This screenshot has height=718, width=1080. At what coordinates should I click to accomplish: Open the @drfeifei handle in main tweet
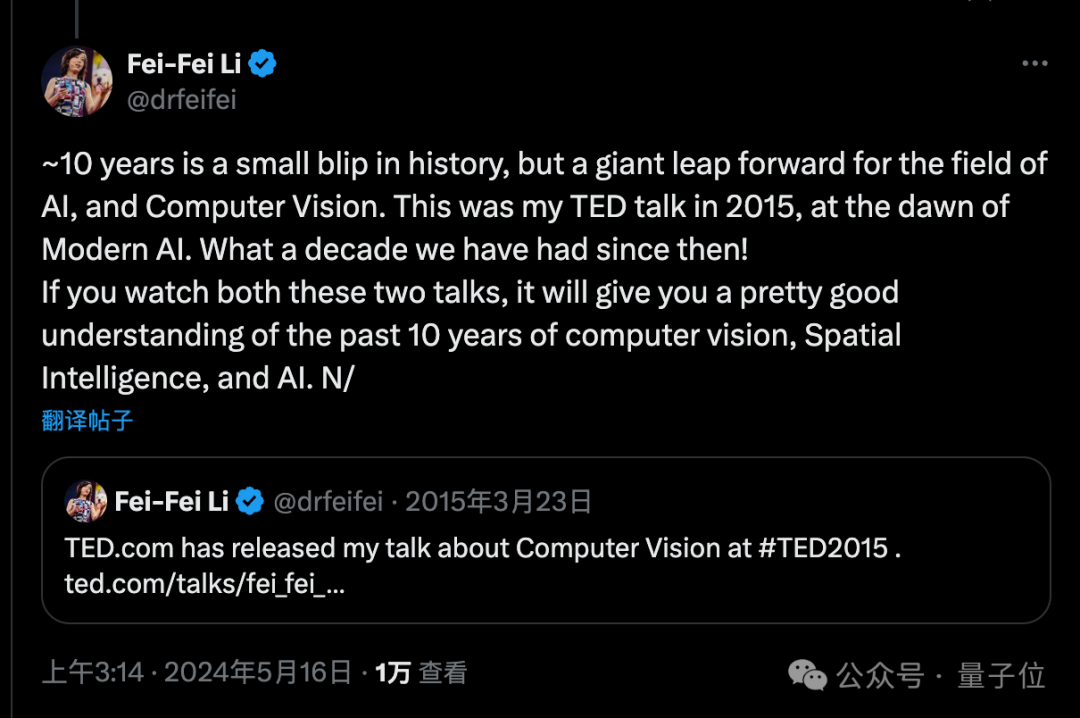182,100
